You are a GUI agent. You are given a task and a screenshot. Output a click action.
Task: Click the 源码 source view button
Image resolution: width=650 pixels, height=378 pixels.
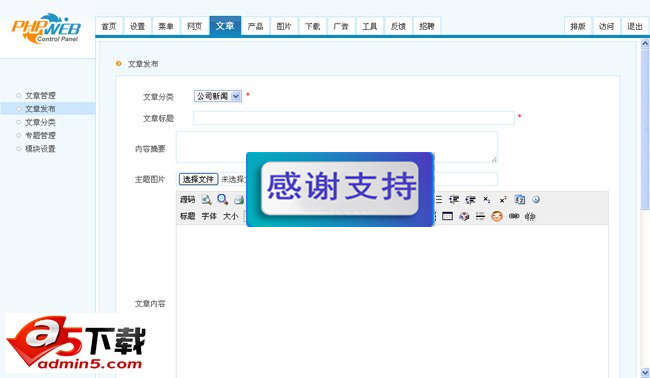(x=187, y=200)
